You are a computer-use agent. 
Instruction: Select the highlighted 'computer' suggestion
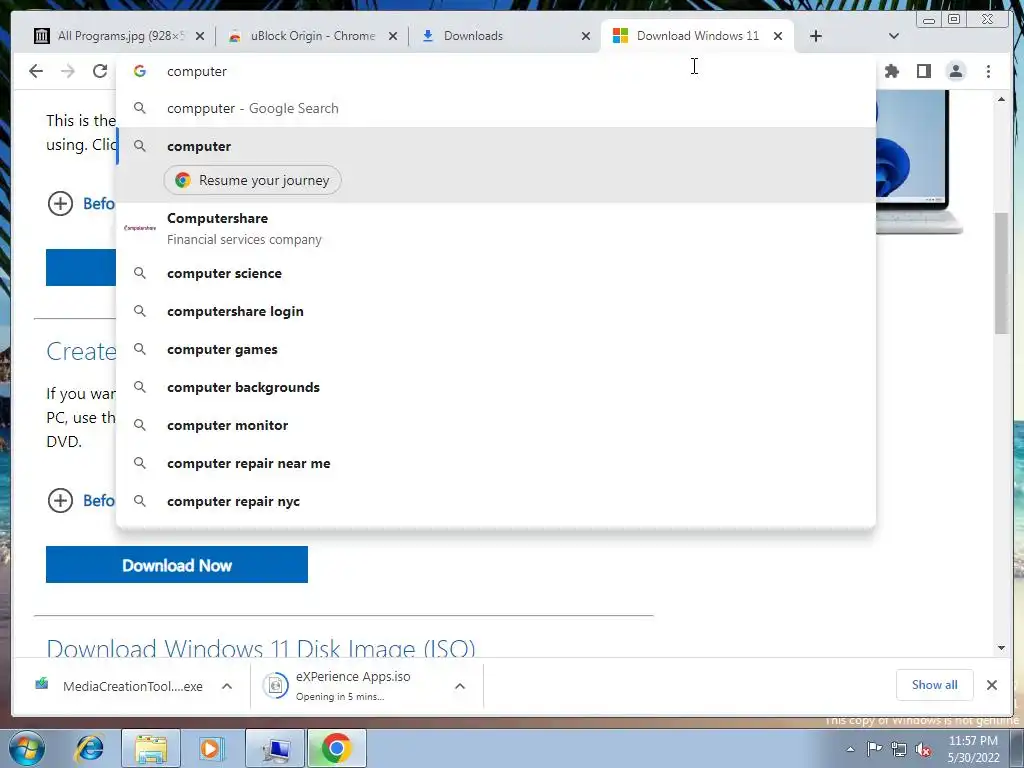[x=496, y=146]
